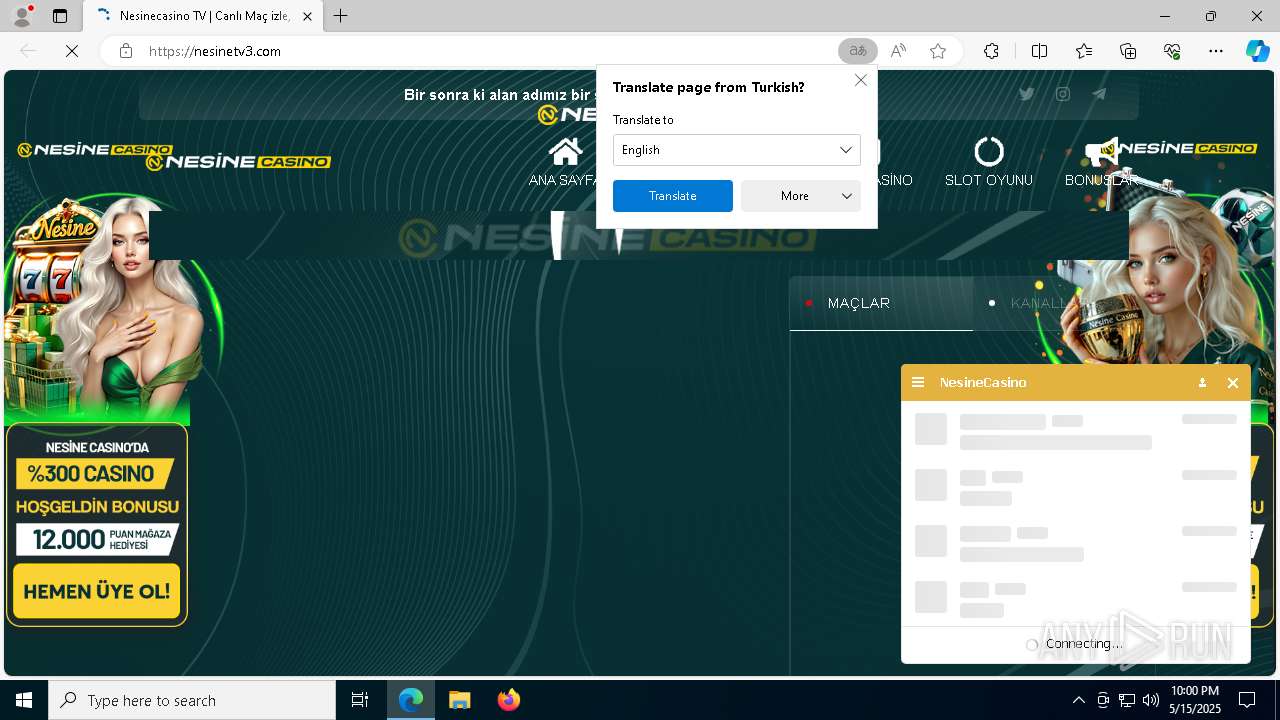Click the top-left Nesine Casino logo
Viewport: 1280px width, 720px height.
tap(95, 150)
